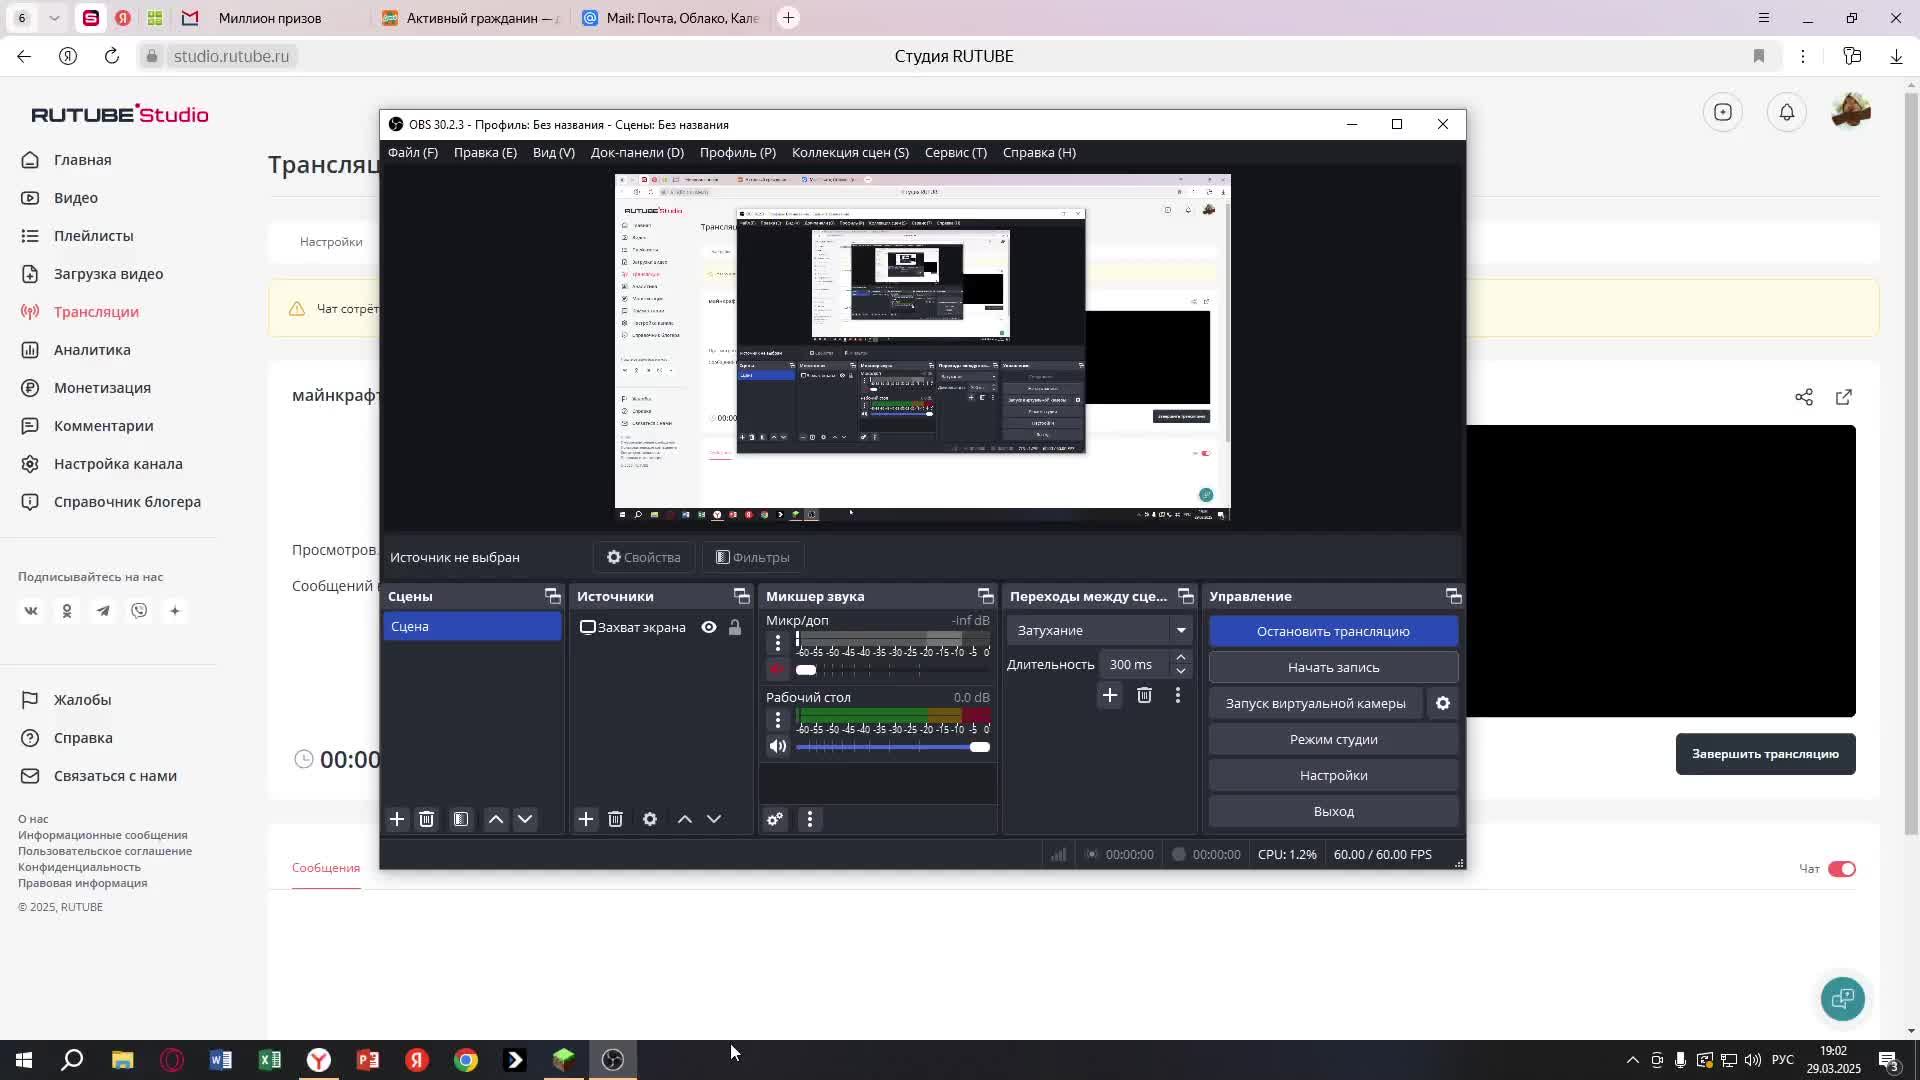The image size is (1920, 1080).
Task: Remove selected source with trash icon
Action: (616, 820)
